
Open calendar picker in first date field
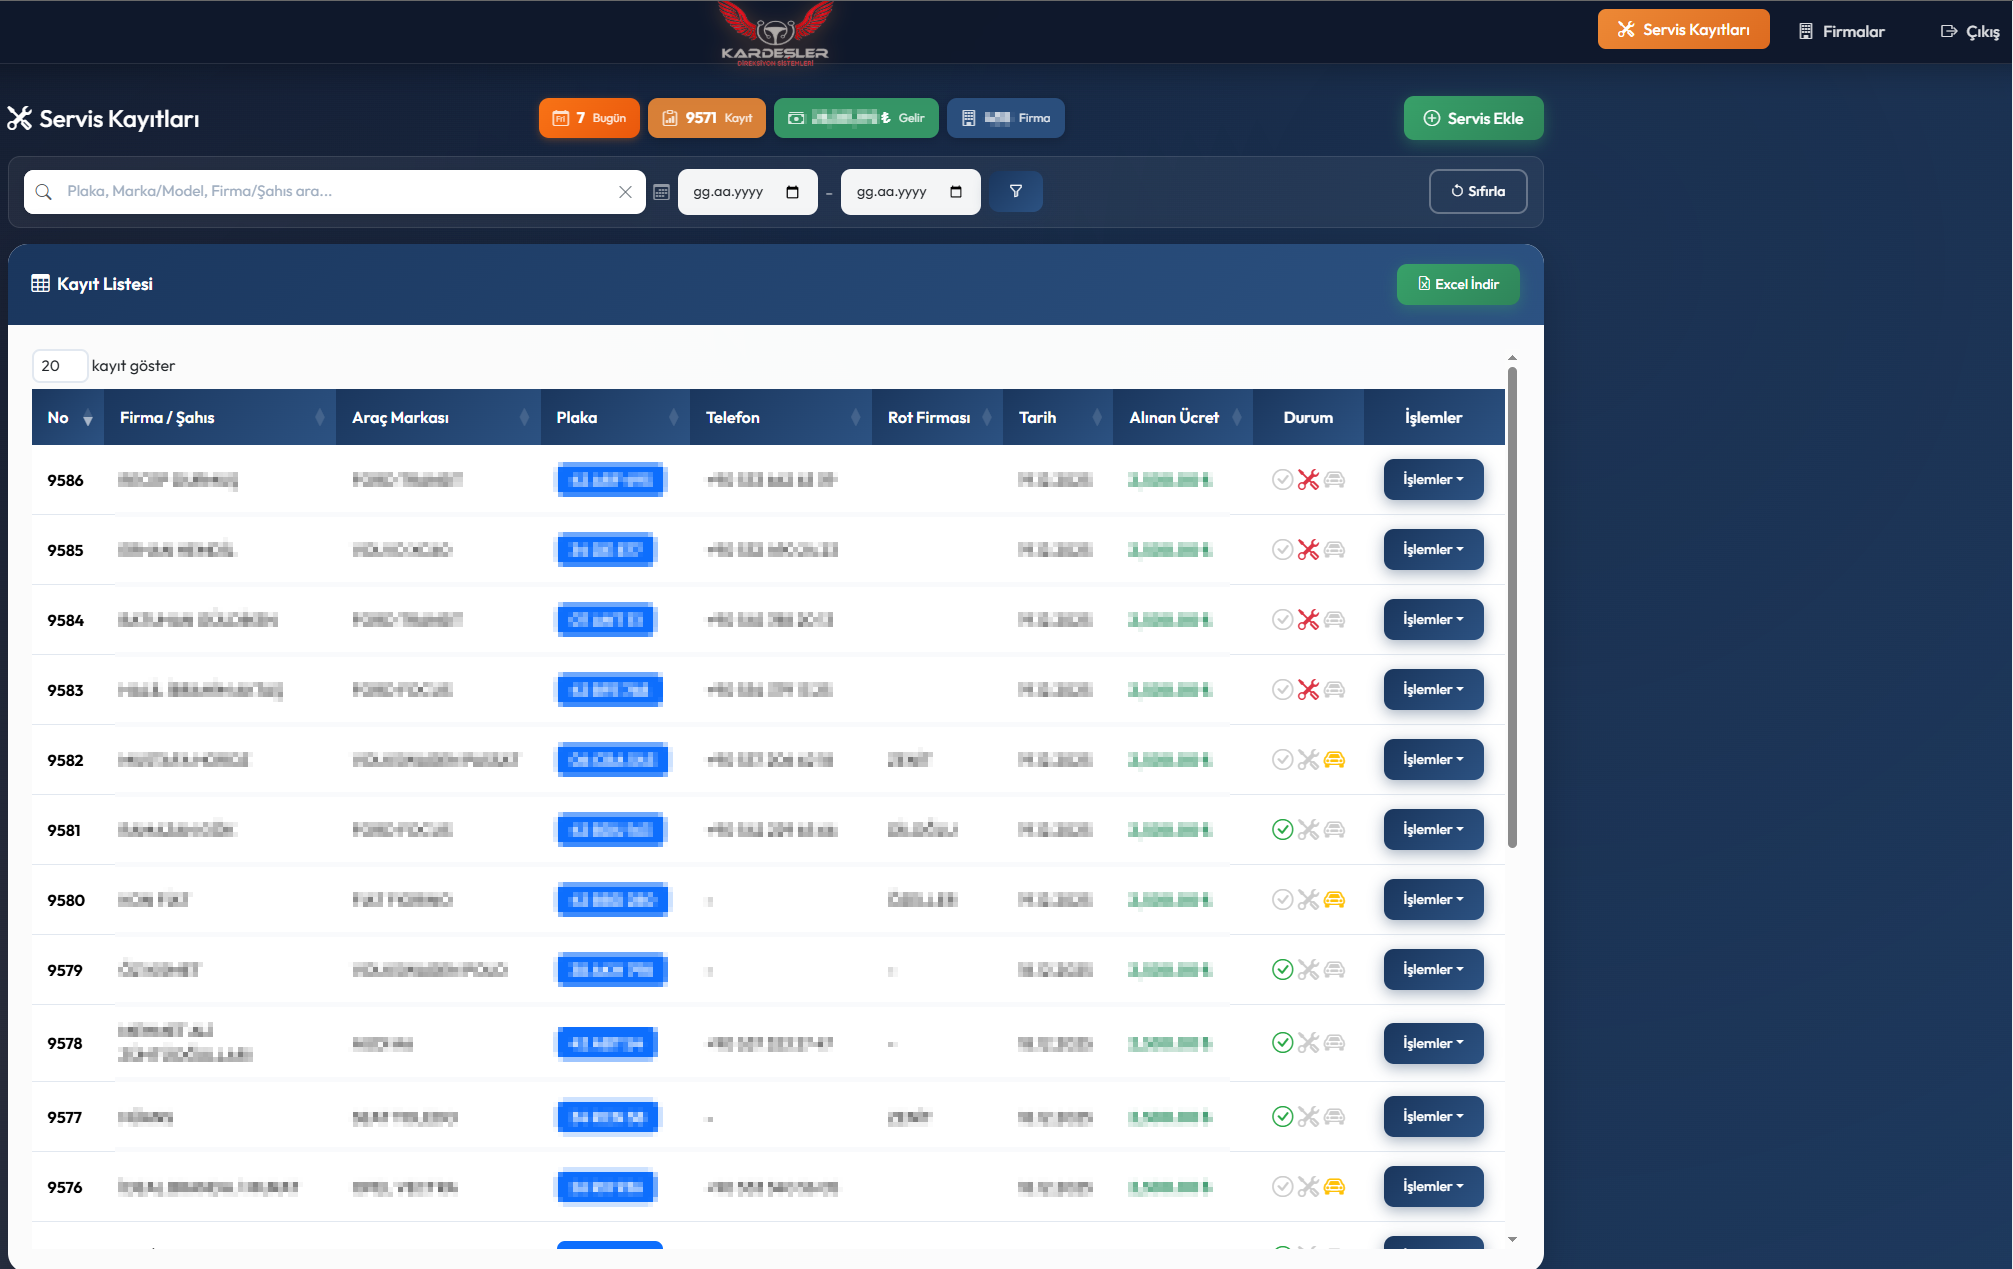[793, 192]
